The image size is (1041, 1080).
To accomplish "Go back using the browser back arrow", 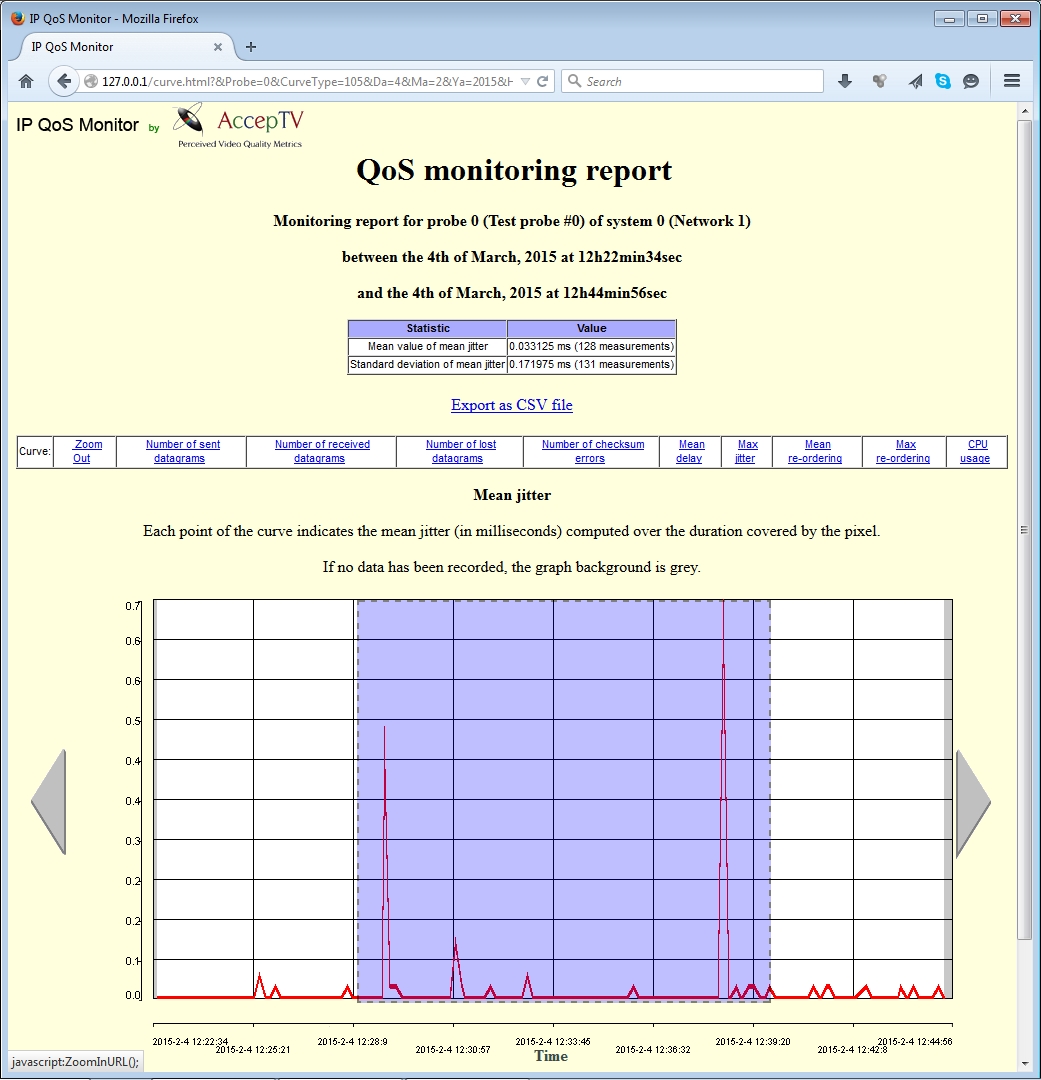I will point(63,81).
